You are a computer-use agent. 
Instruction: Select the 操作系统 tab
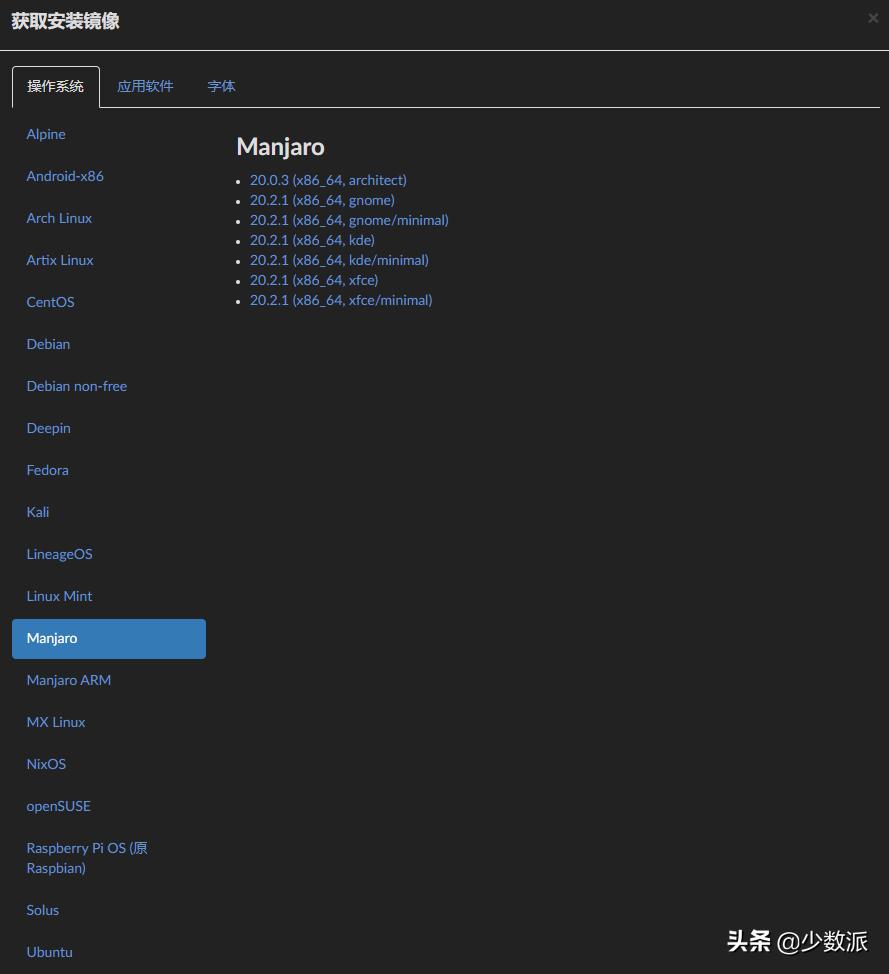56,87
